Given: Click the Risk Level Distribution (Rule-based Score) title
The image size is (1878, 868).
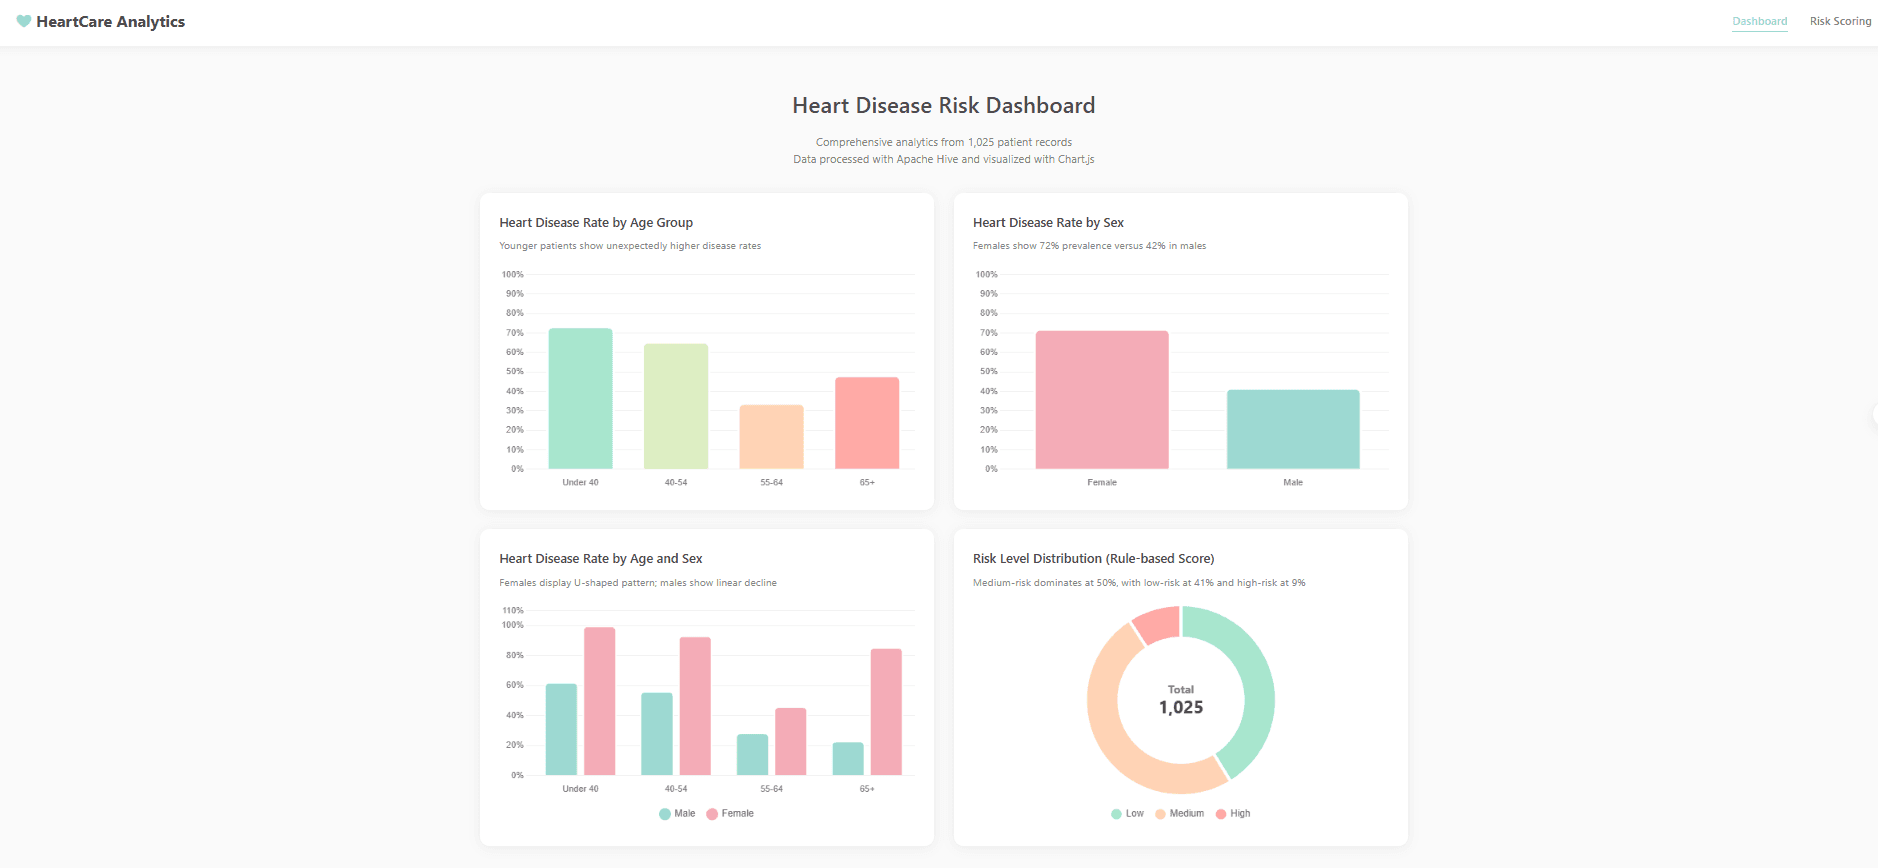Looking at the screenshot, I should tap(1094, 559).
